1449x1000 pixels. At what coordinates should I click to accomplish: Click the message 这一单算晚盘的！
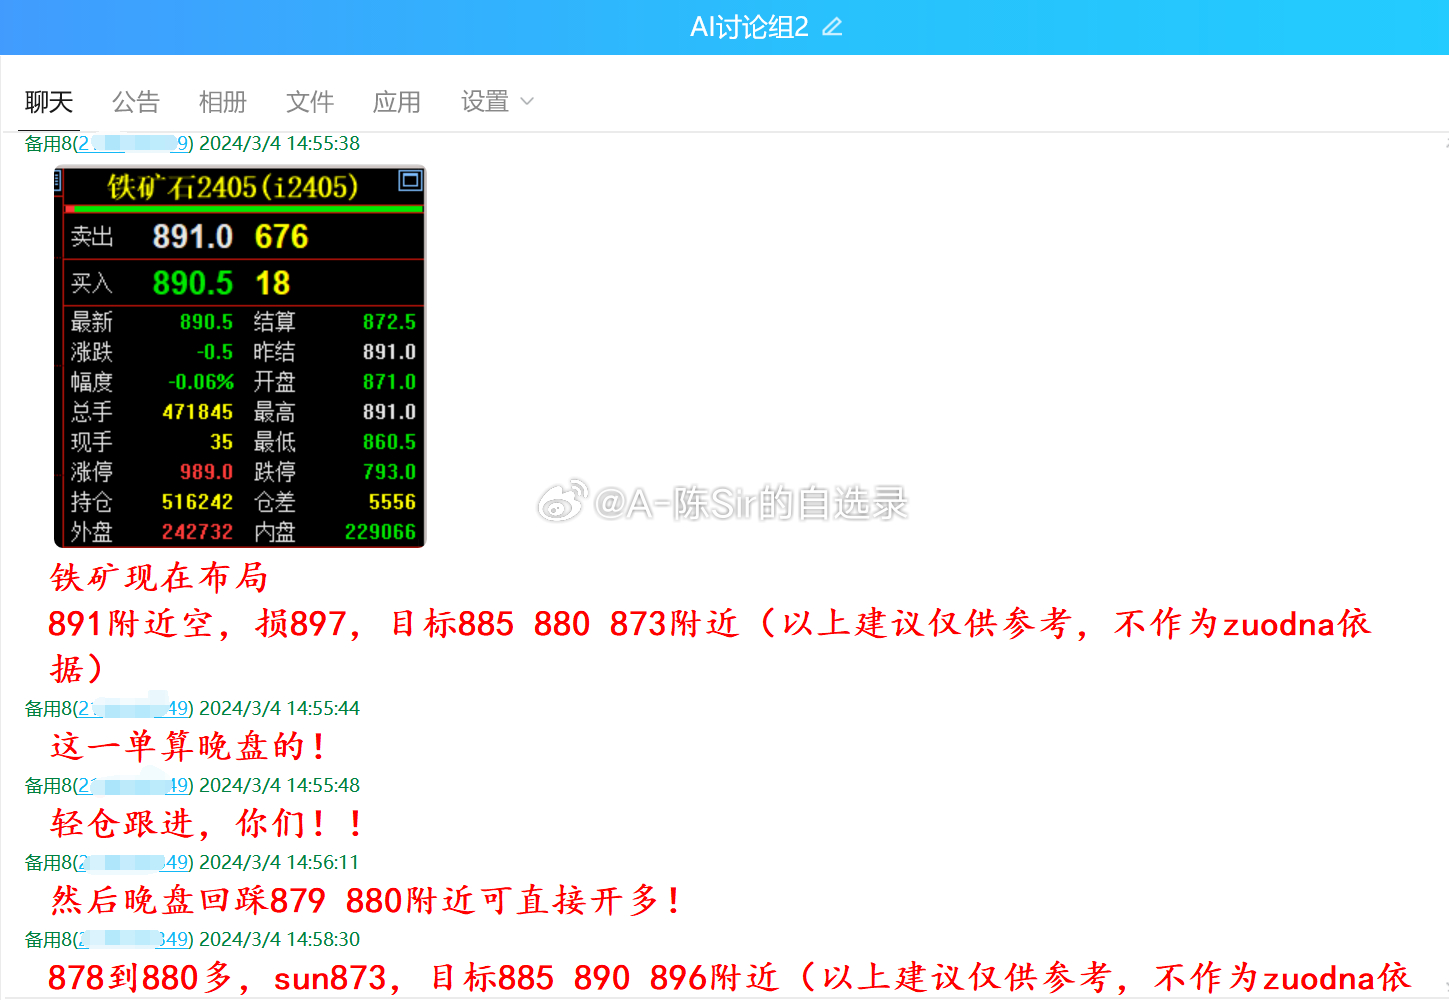tap(189, 746)
